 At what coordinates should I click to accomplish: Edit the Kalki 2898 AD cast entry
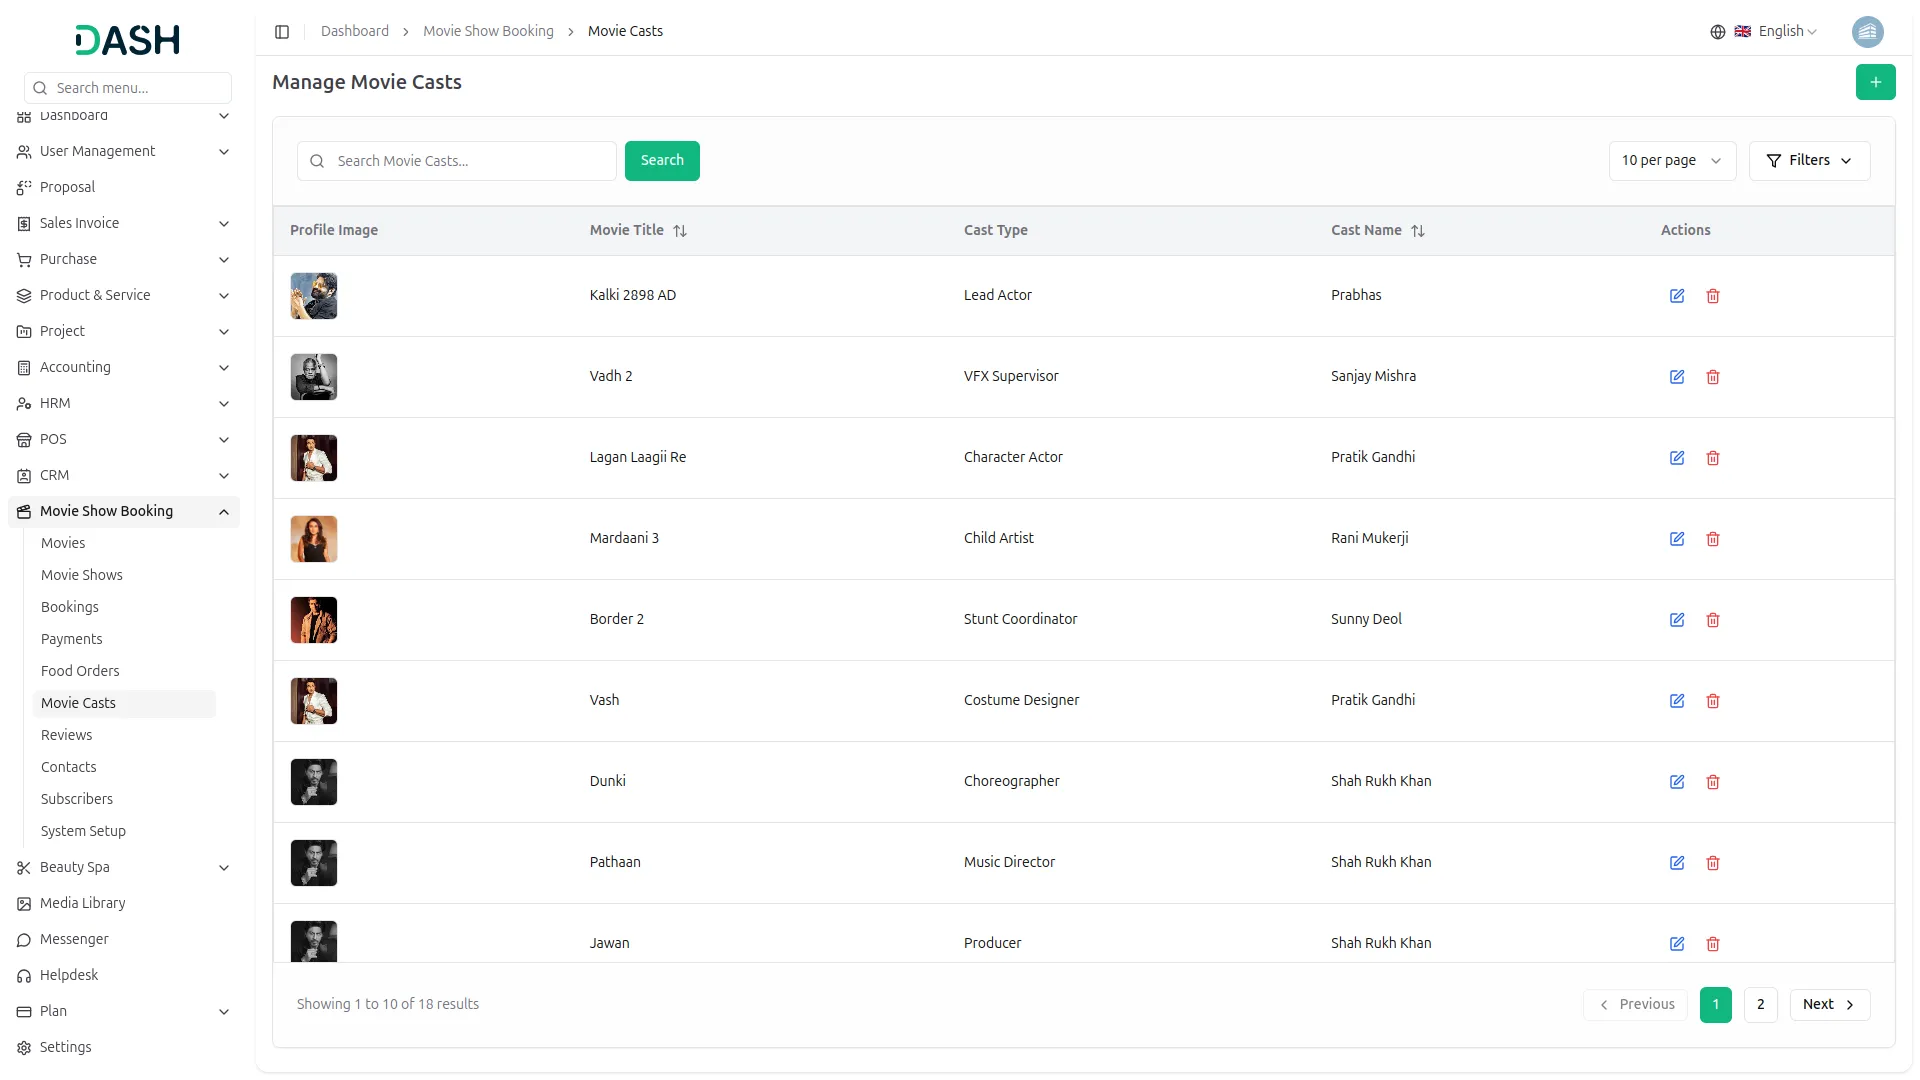click(1678, 296)
